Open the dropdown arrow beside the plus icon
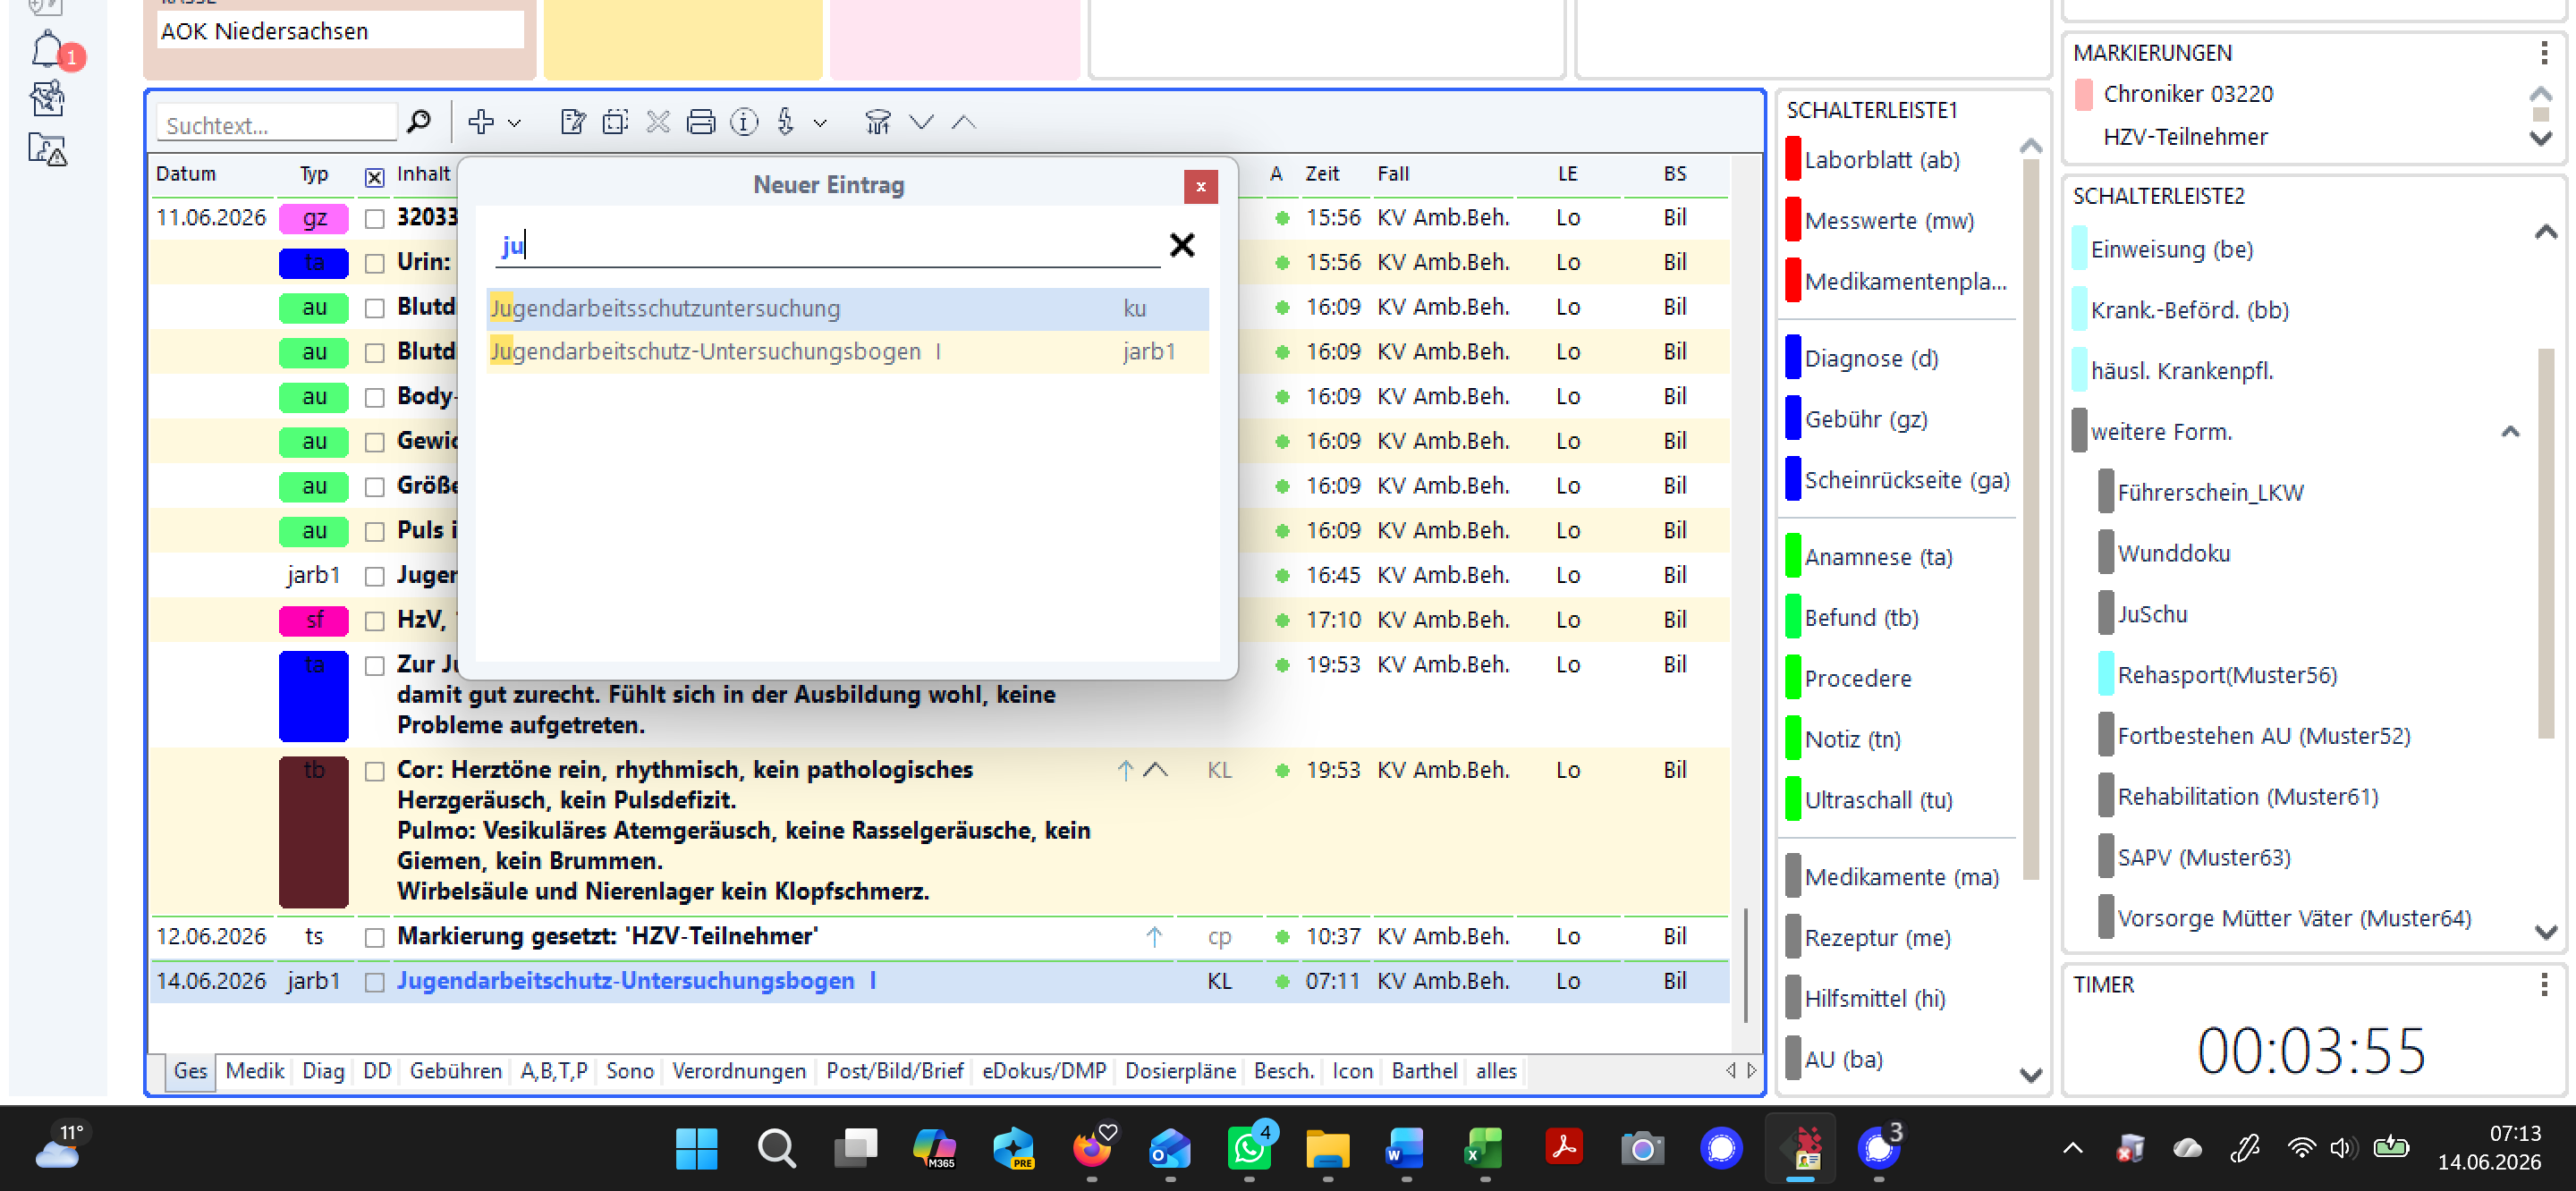 point(514,123)
